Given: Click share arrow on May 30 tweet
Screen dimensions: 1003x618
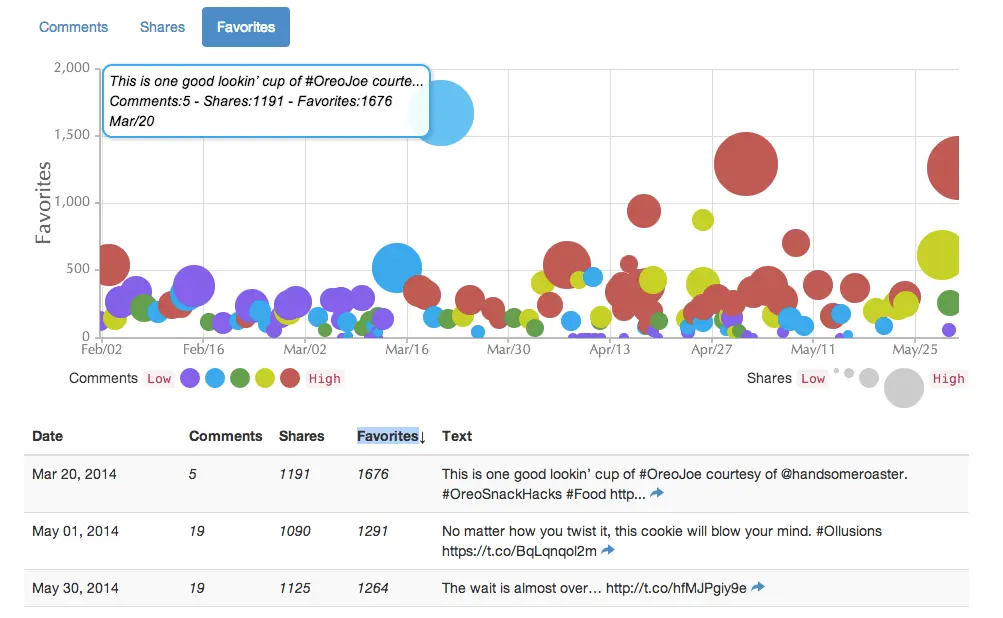Looking at the screenshot, I should pyautogui.click(x=757, y=588).
